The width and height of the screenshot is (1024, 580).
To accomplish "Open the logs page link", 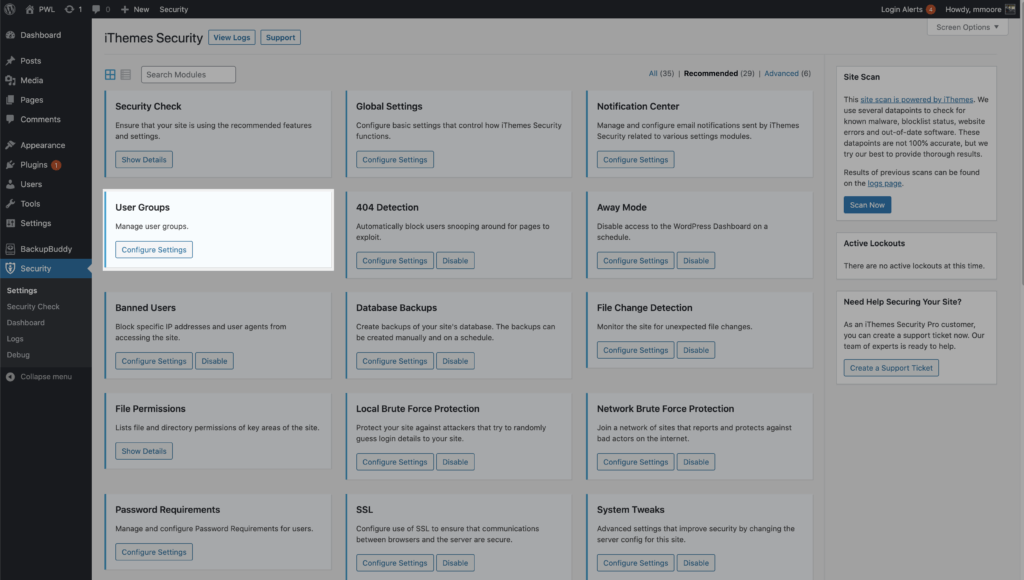I will click(x=884, y=184).
